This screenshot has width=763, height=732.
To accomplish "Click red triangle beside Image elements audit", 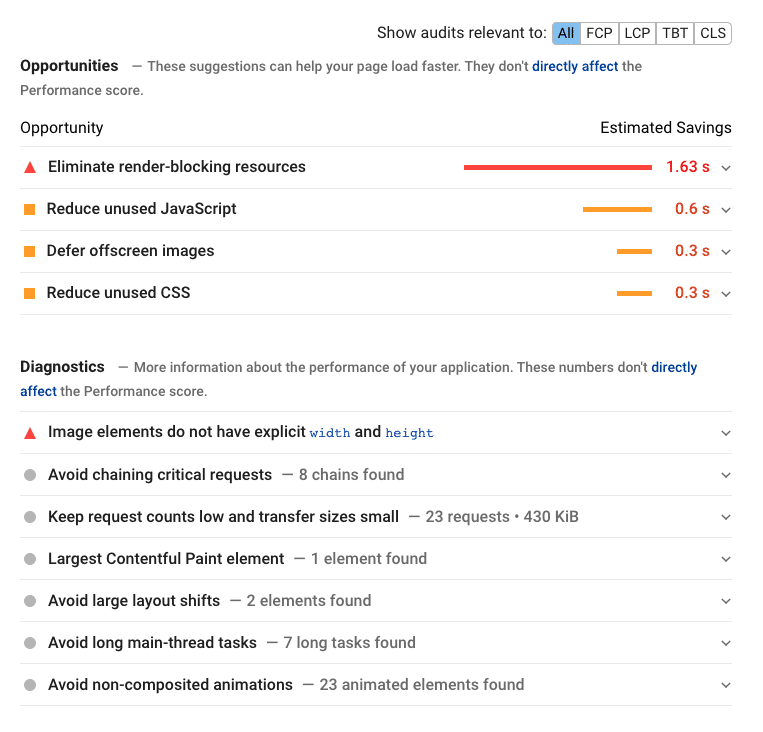I will 30,433.
